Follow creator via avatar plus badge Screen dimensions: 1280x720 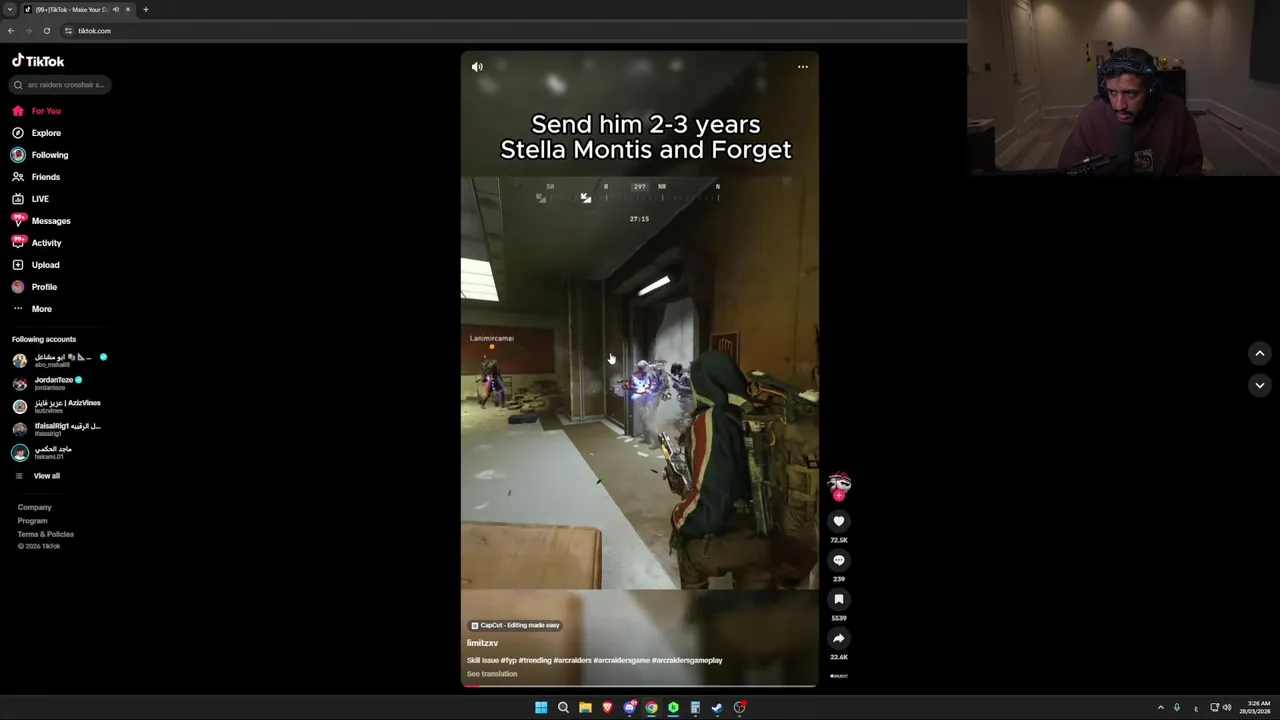(839, 496)
